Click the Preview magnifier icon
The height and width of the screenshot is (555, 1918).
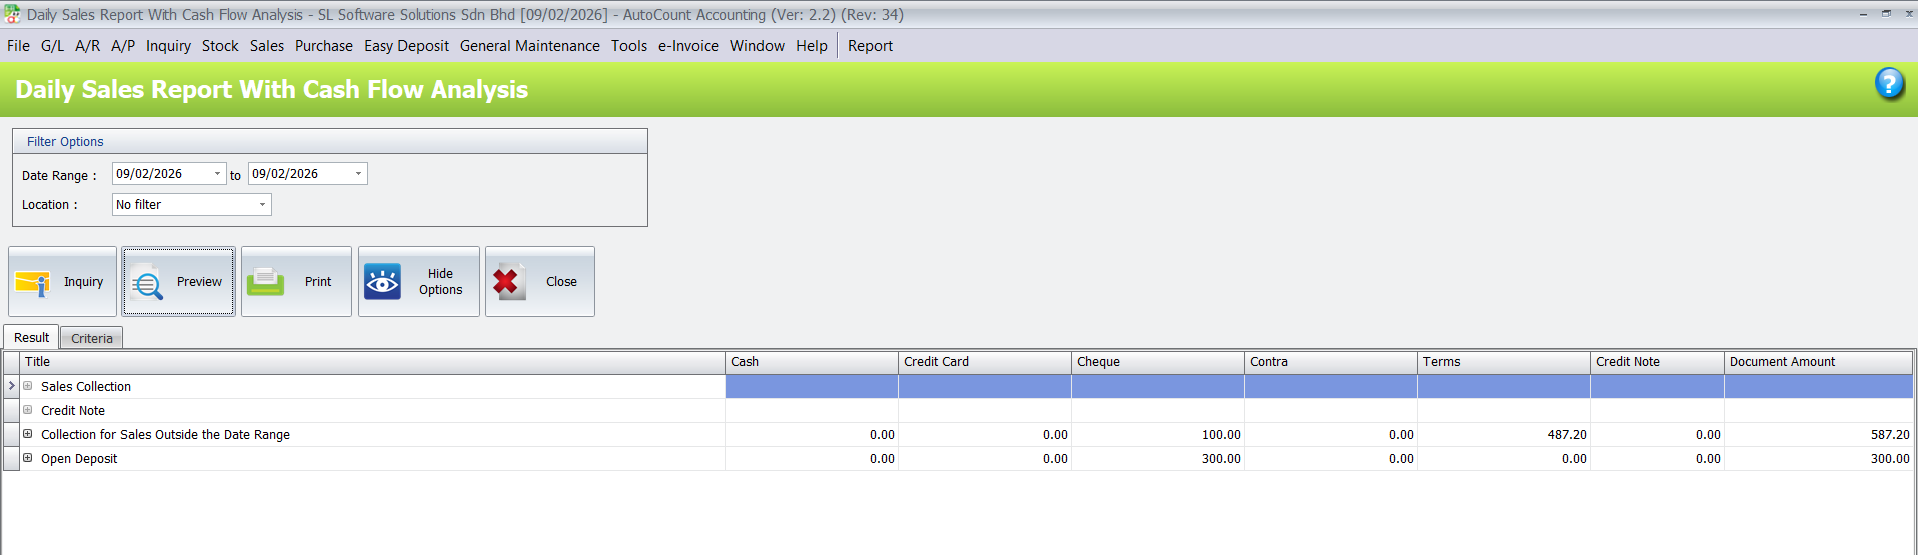click(147, 283)
